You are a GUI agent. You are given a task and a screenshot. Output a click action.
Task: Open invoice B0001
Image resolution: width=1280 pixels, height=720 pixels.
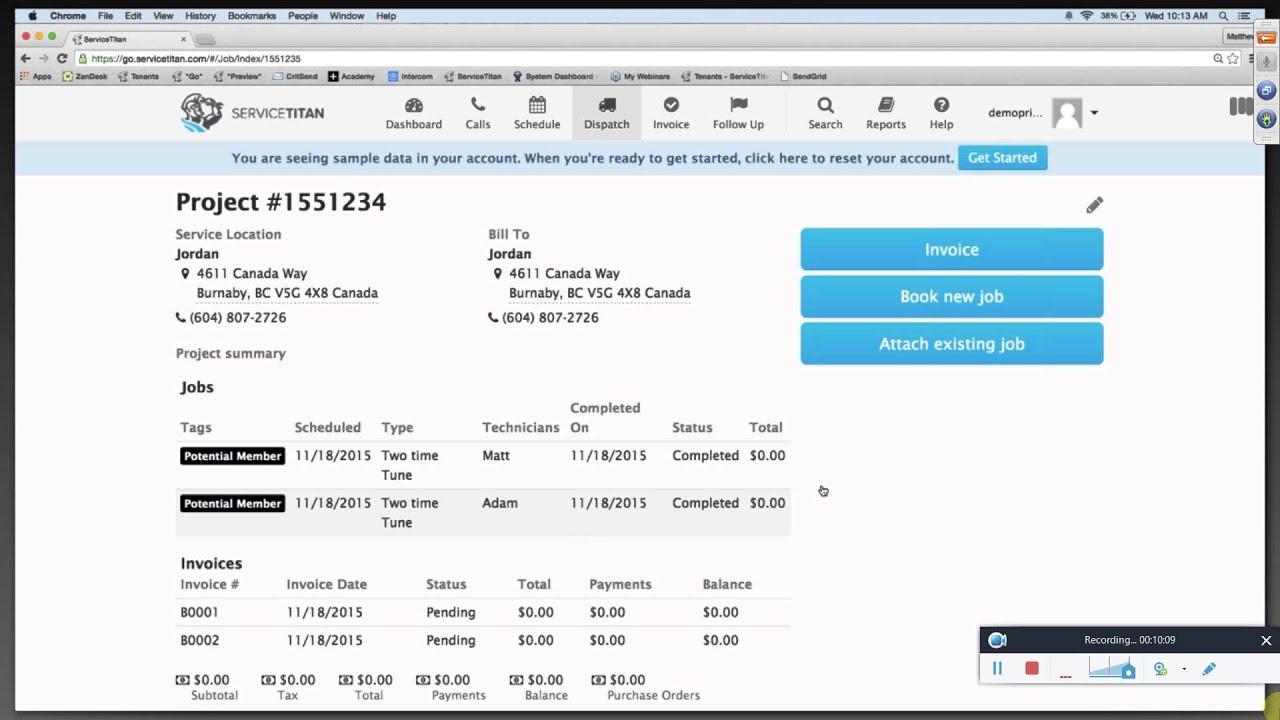coord(199,612)
